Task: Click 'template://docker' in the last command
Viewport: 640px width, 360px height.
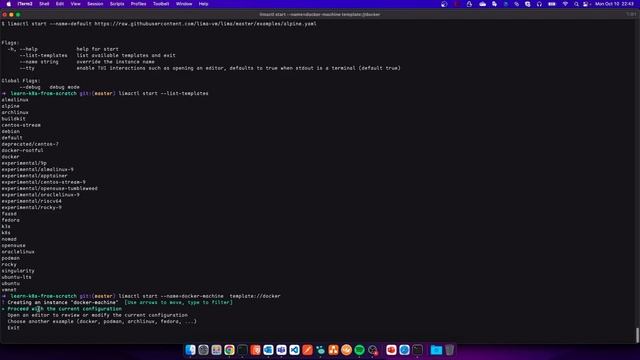Action: 255,296
